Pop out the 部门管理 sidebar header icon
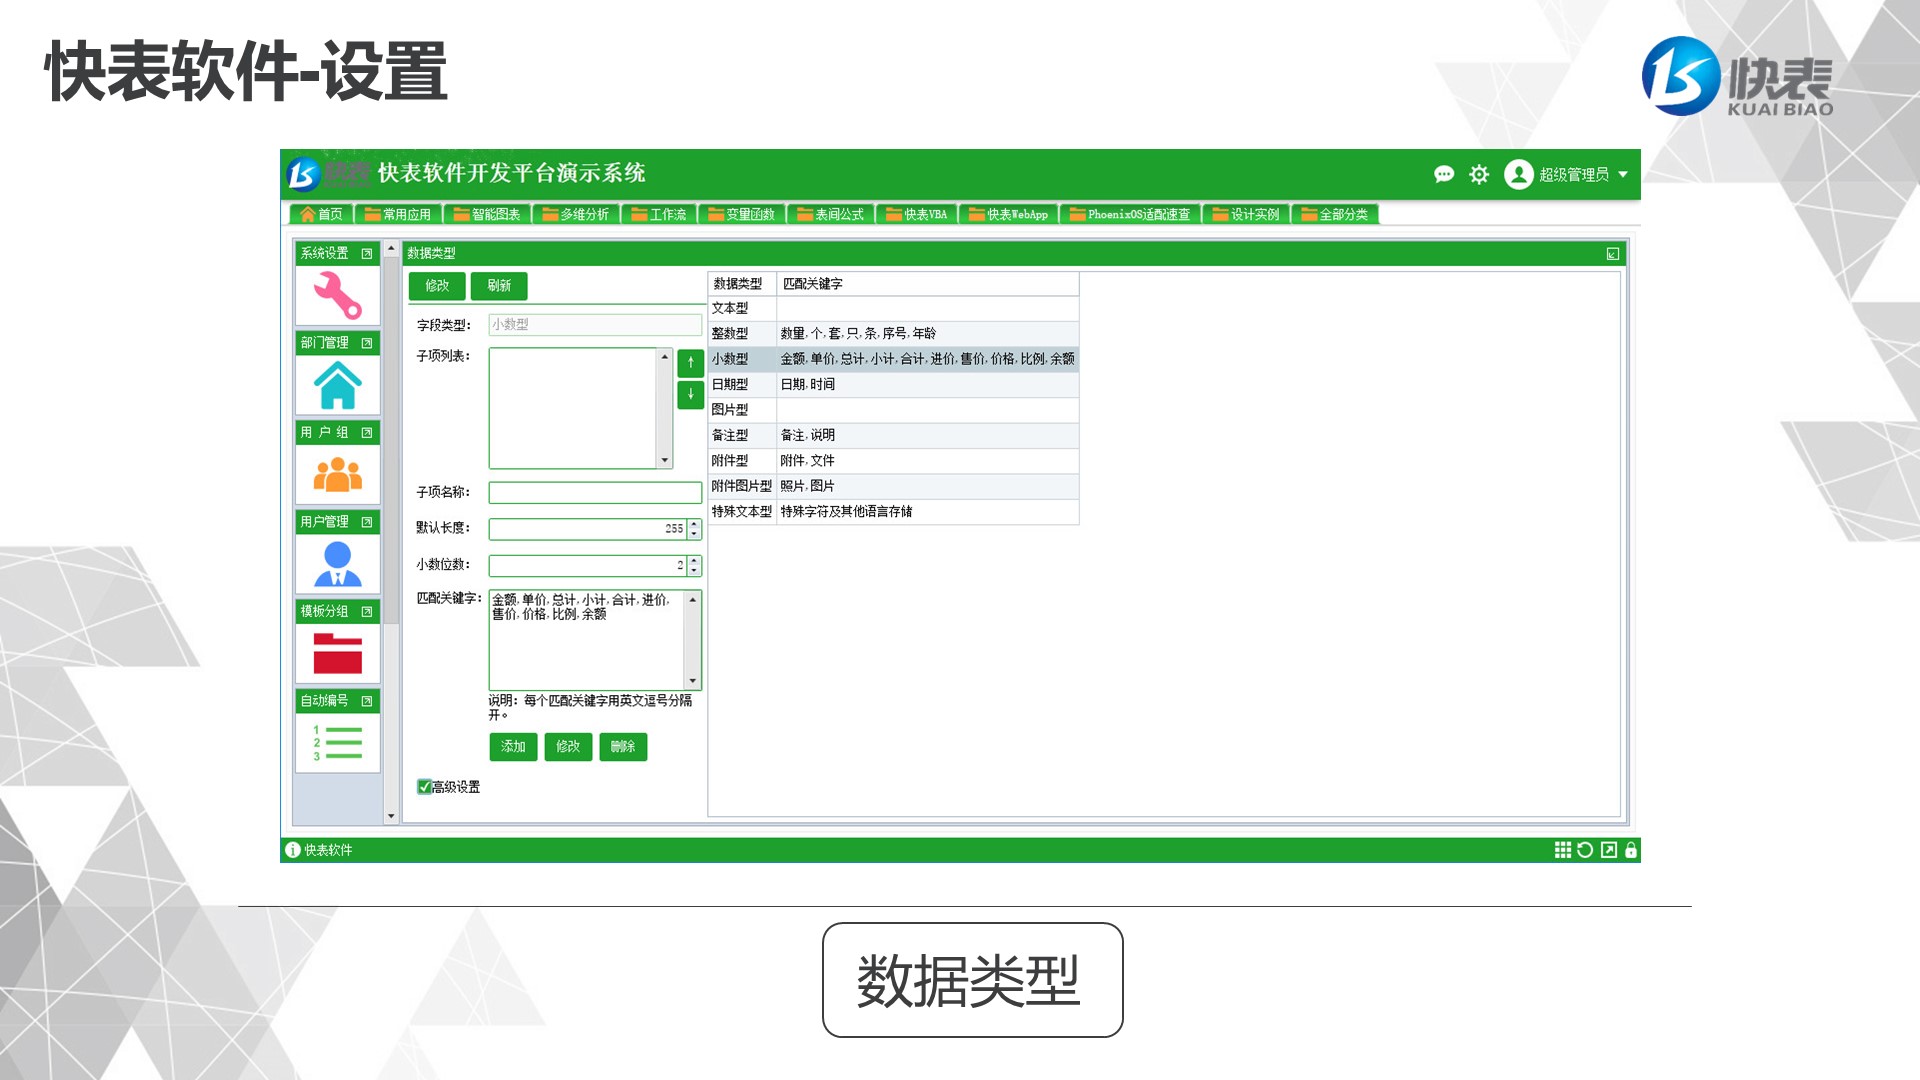Viewport: 1920px width, 1080px height. (x=367, y=343)
